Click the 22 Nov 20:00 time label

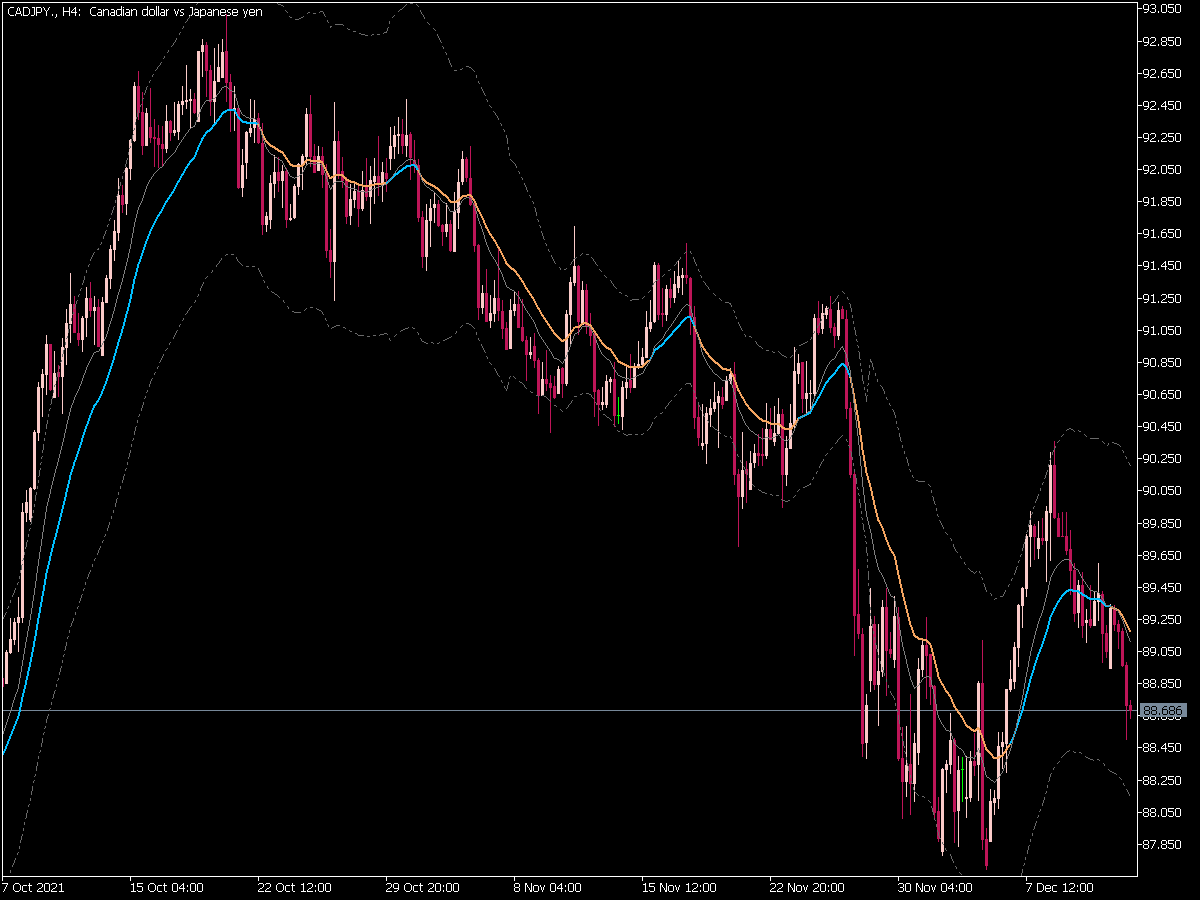click(807, 887)
